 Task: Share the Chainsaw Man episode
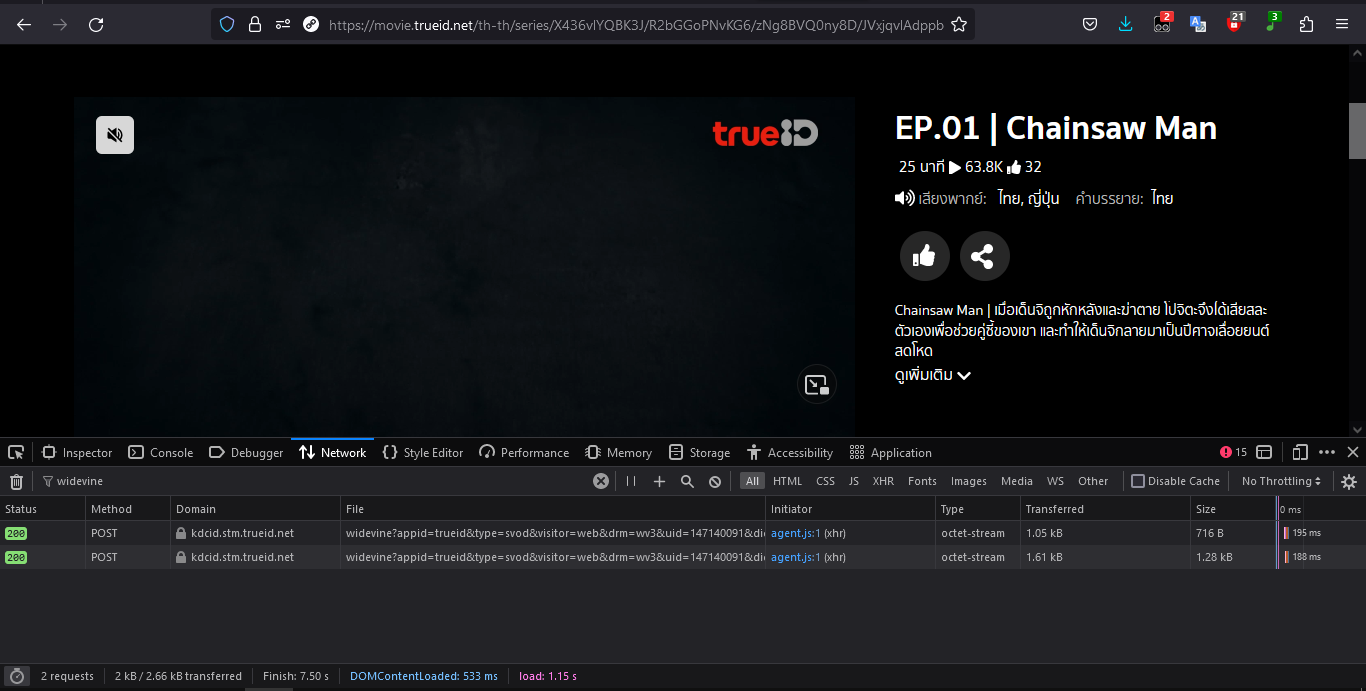(x=985, y=257)
